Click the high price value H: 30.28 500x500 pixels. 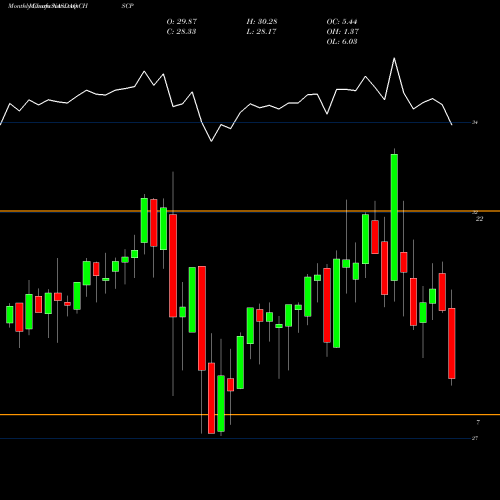pos(262,22)
